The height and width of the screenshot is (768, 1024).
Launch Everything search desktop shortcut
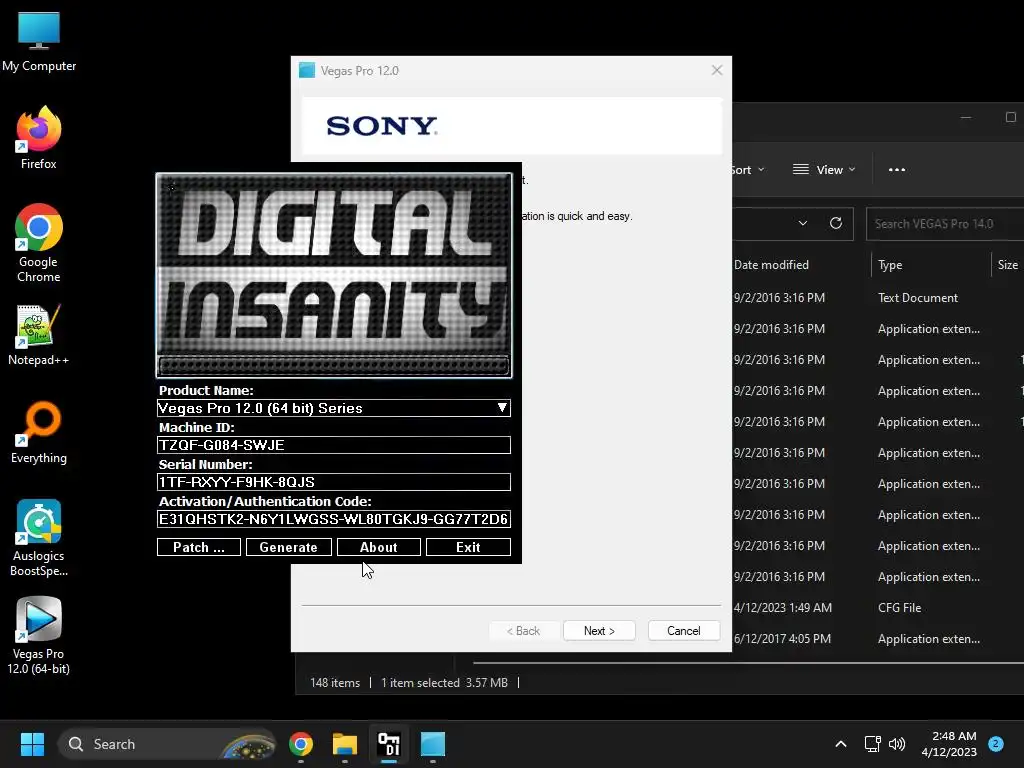click(x=39, y=432)
